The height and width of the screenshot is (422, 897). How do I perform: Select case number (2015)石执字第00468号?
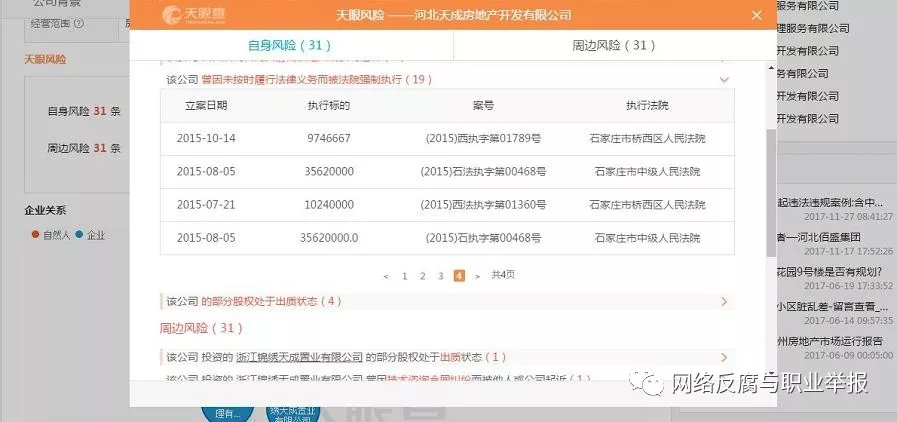(483, 238)
